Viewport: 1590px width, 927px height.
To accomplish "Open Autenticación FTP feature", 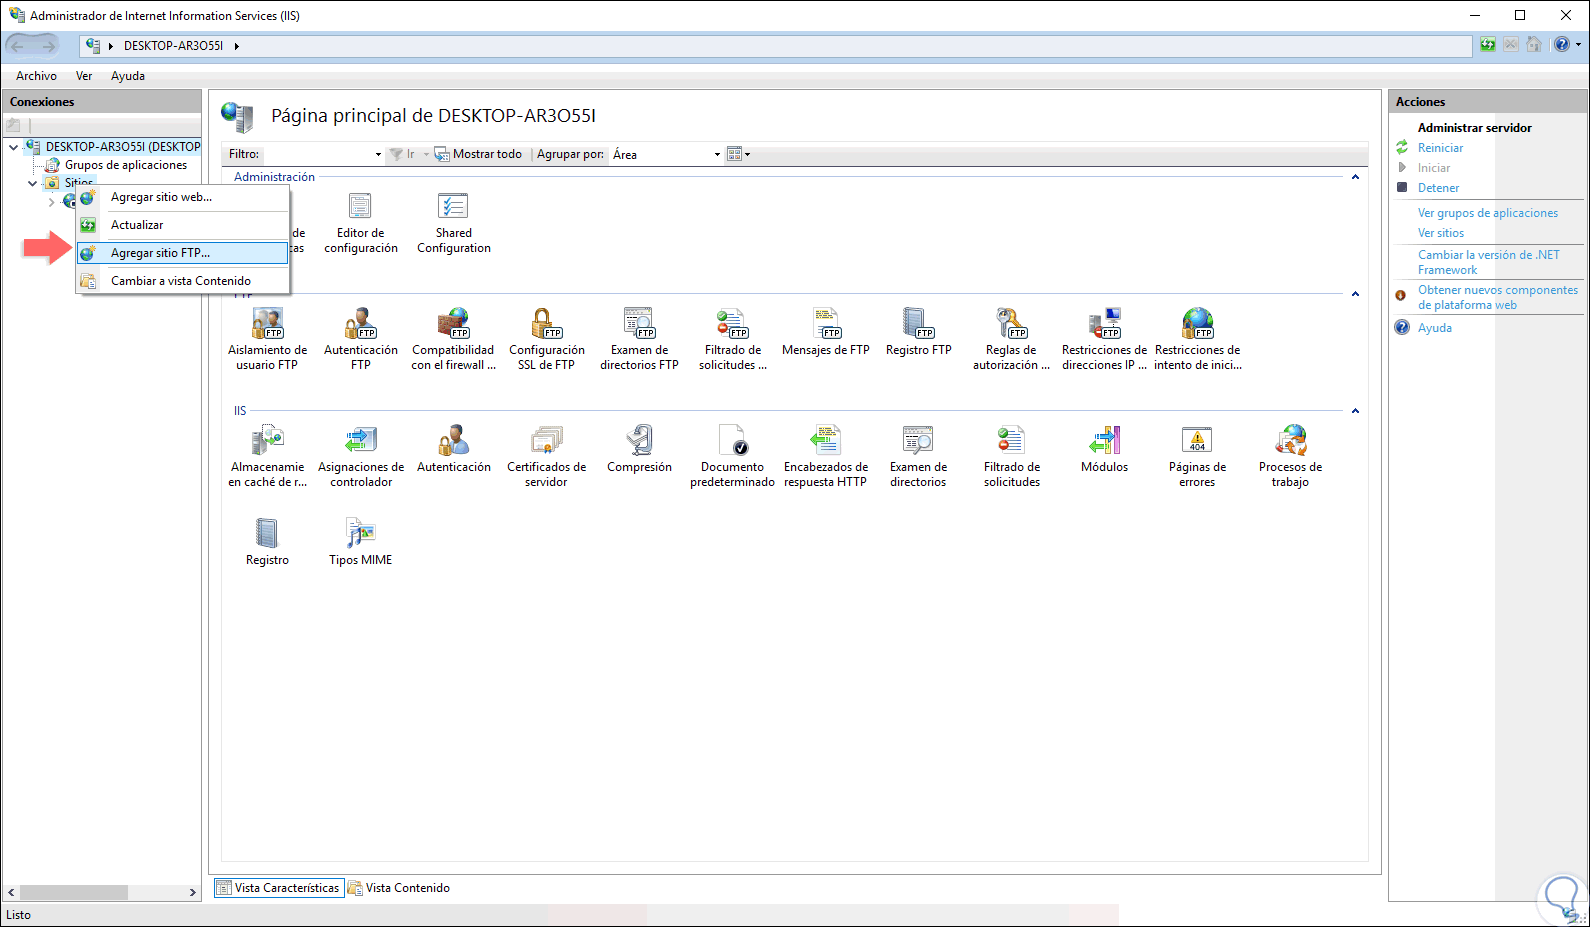I will [x=361, y=340].
